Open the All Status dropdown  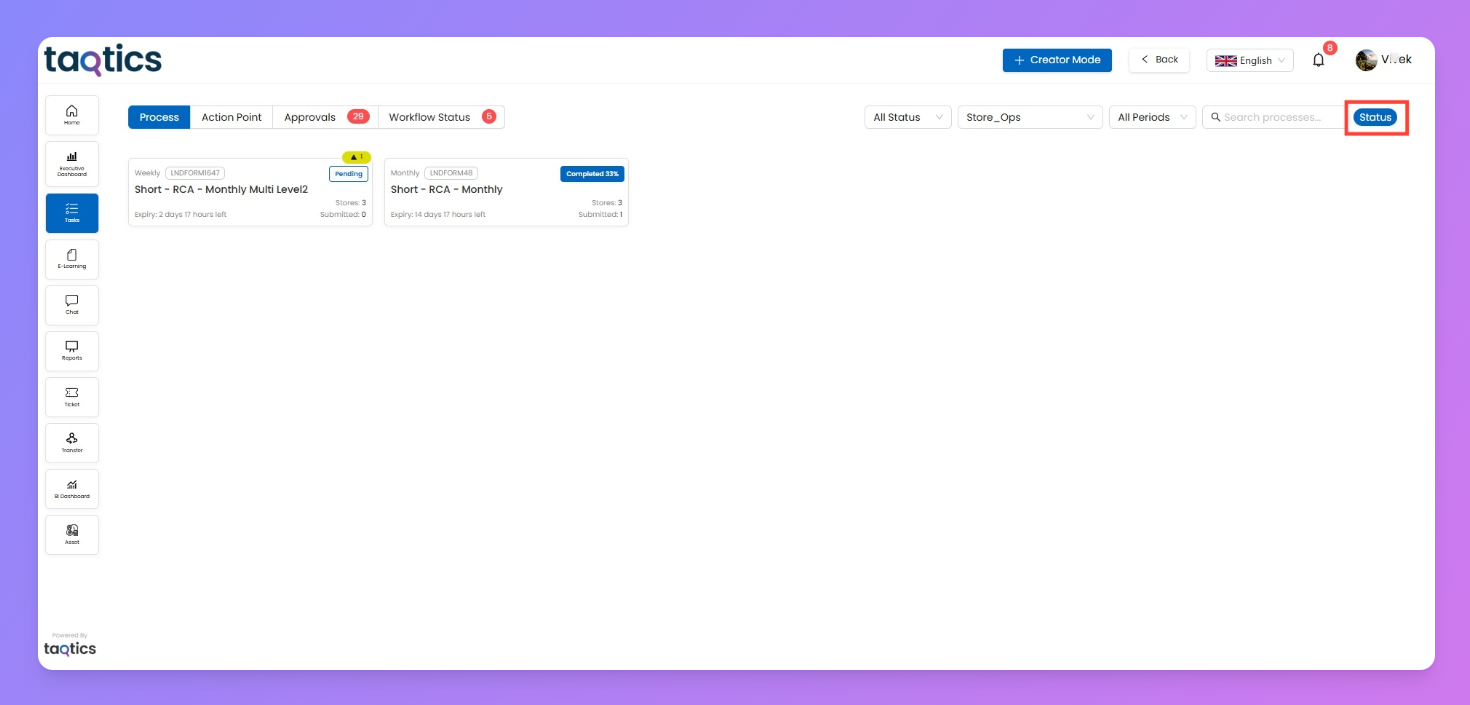[x=908, y=117]
